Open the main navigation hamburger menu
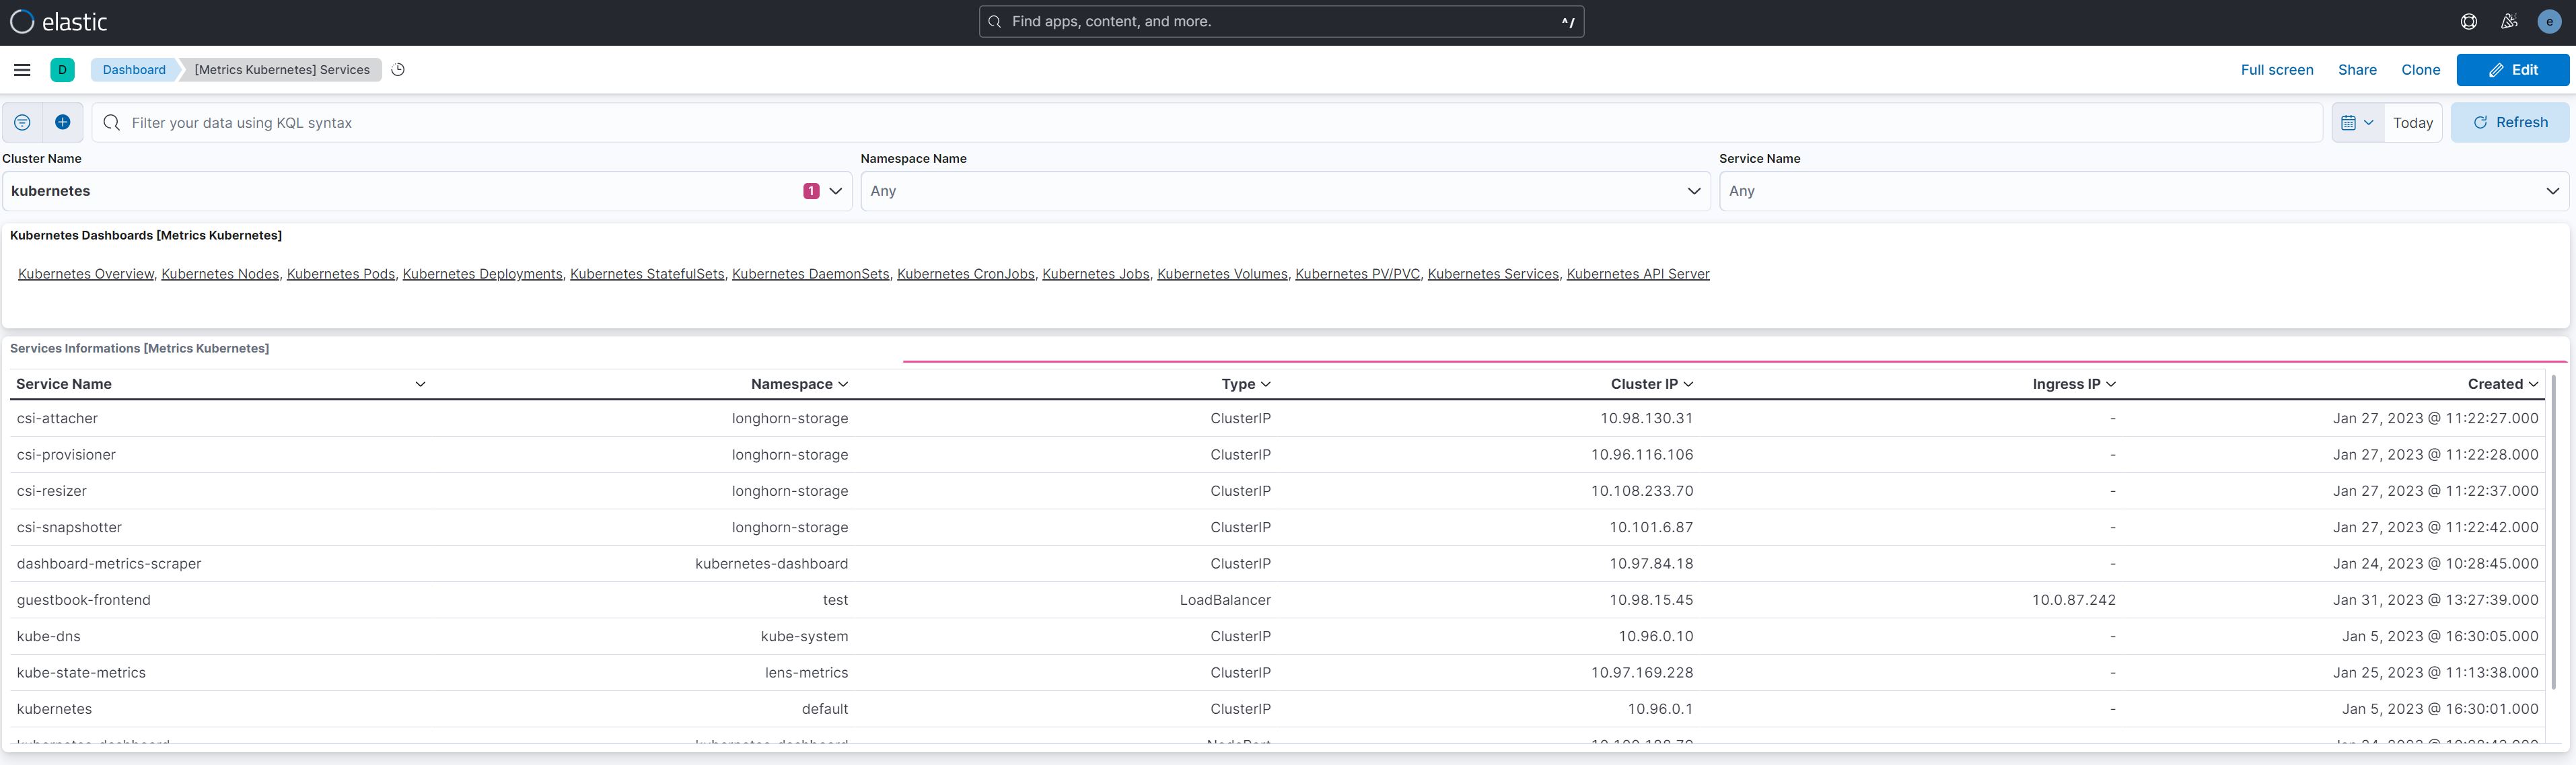2576x765 pixels. (x=22, y=70)
